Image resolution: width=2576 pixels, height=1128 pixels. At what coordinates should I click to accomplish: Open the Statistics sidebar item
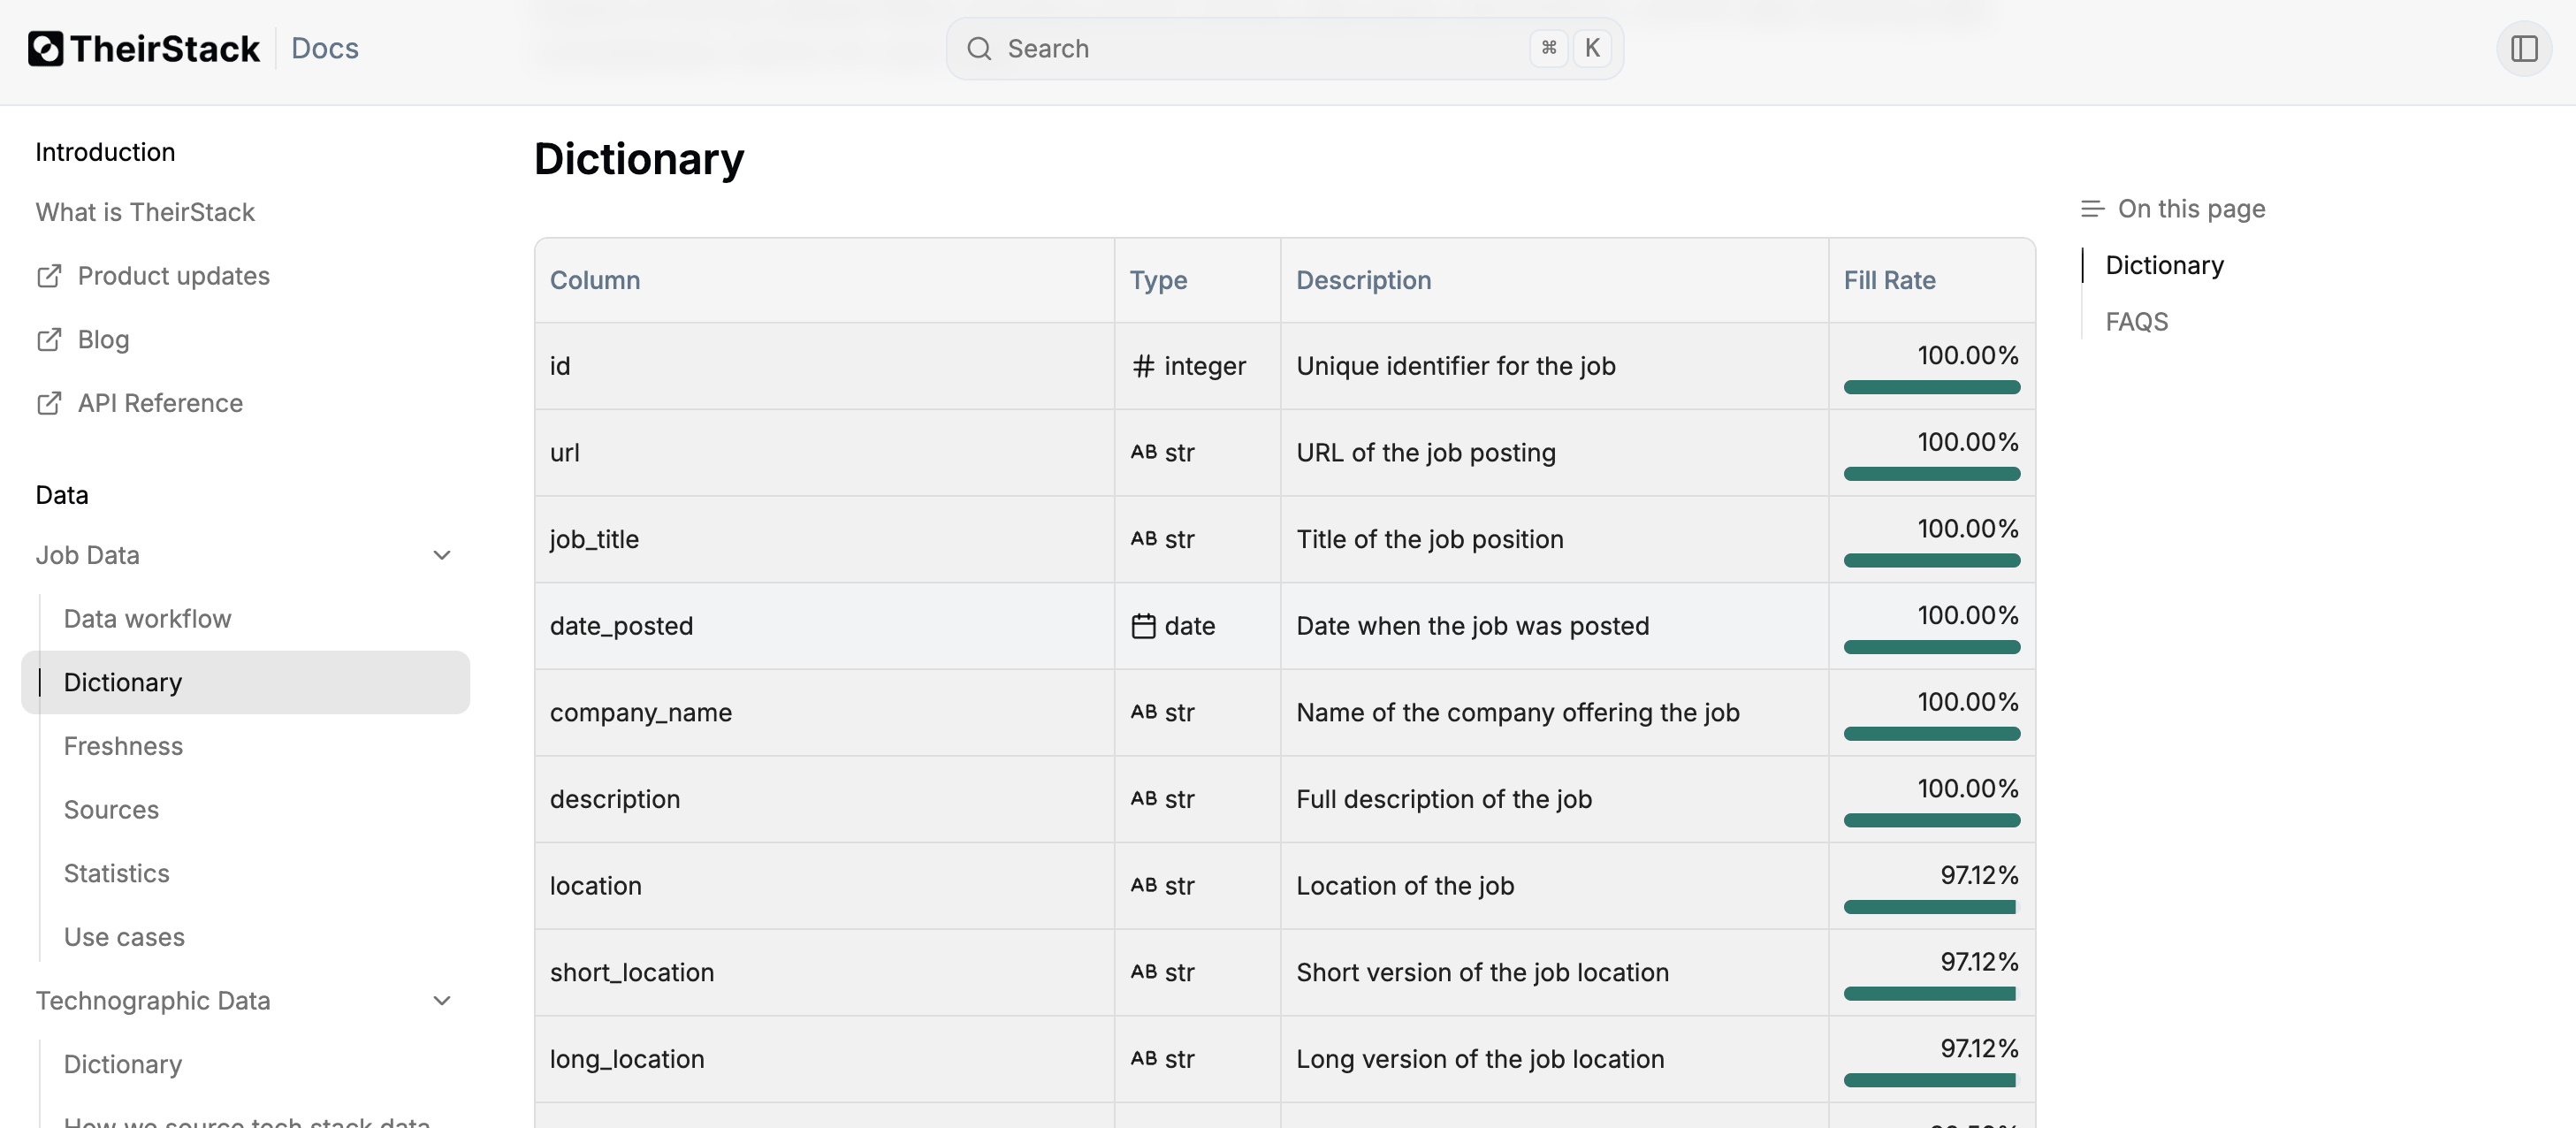pos(116,873)
